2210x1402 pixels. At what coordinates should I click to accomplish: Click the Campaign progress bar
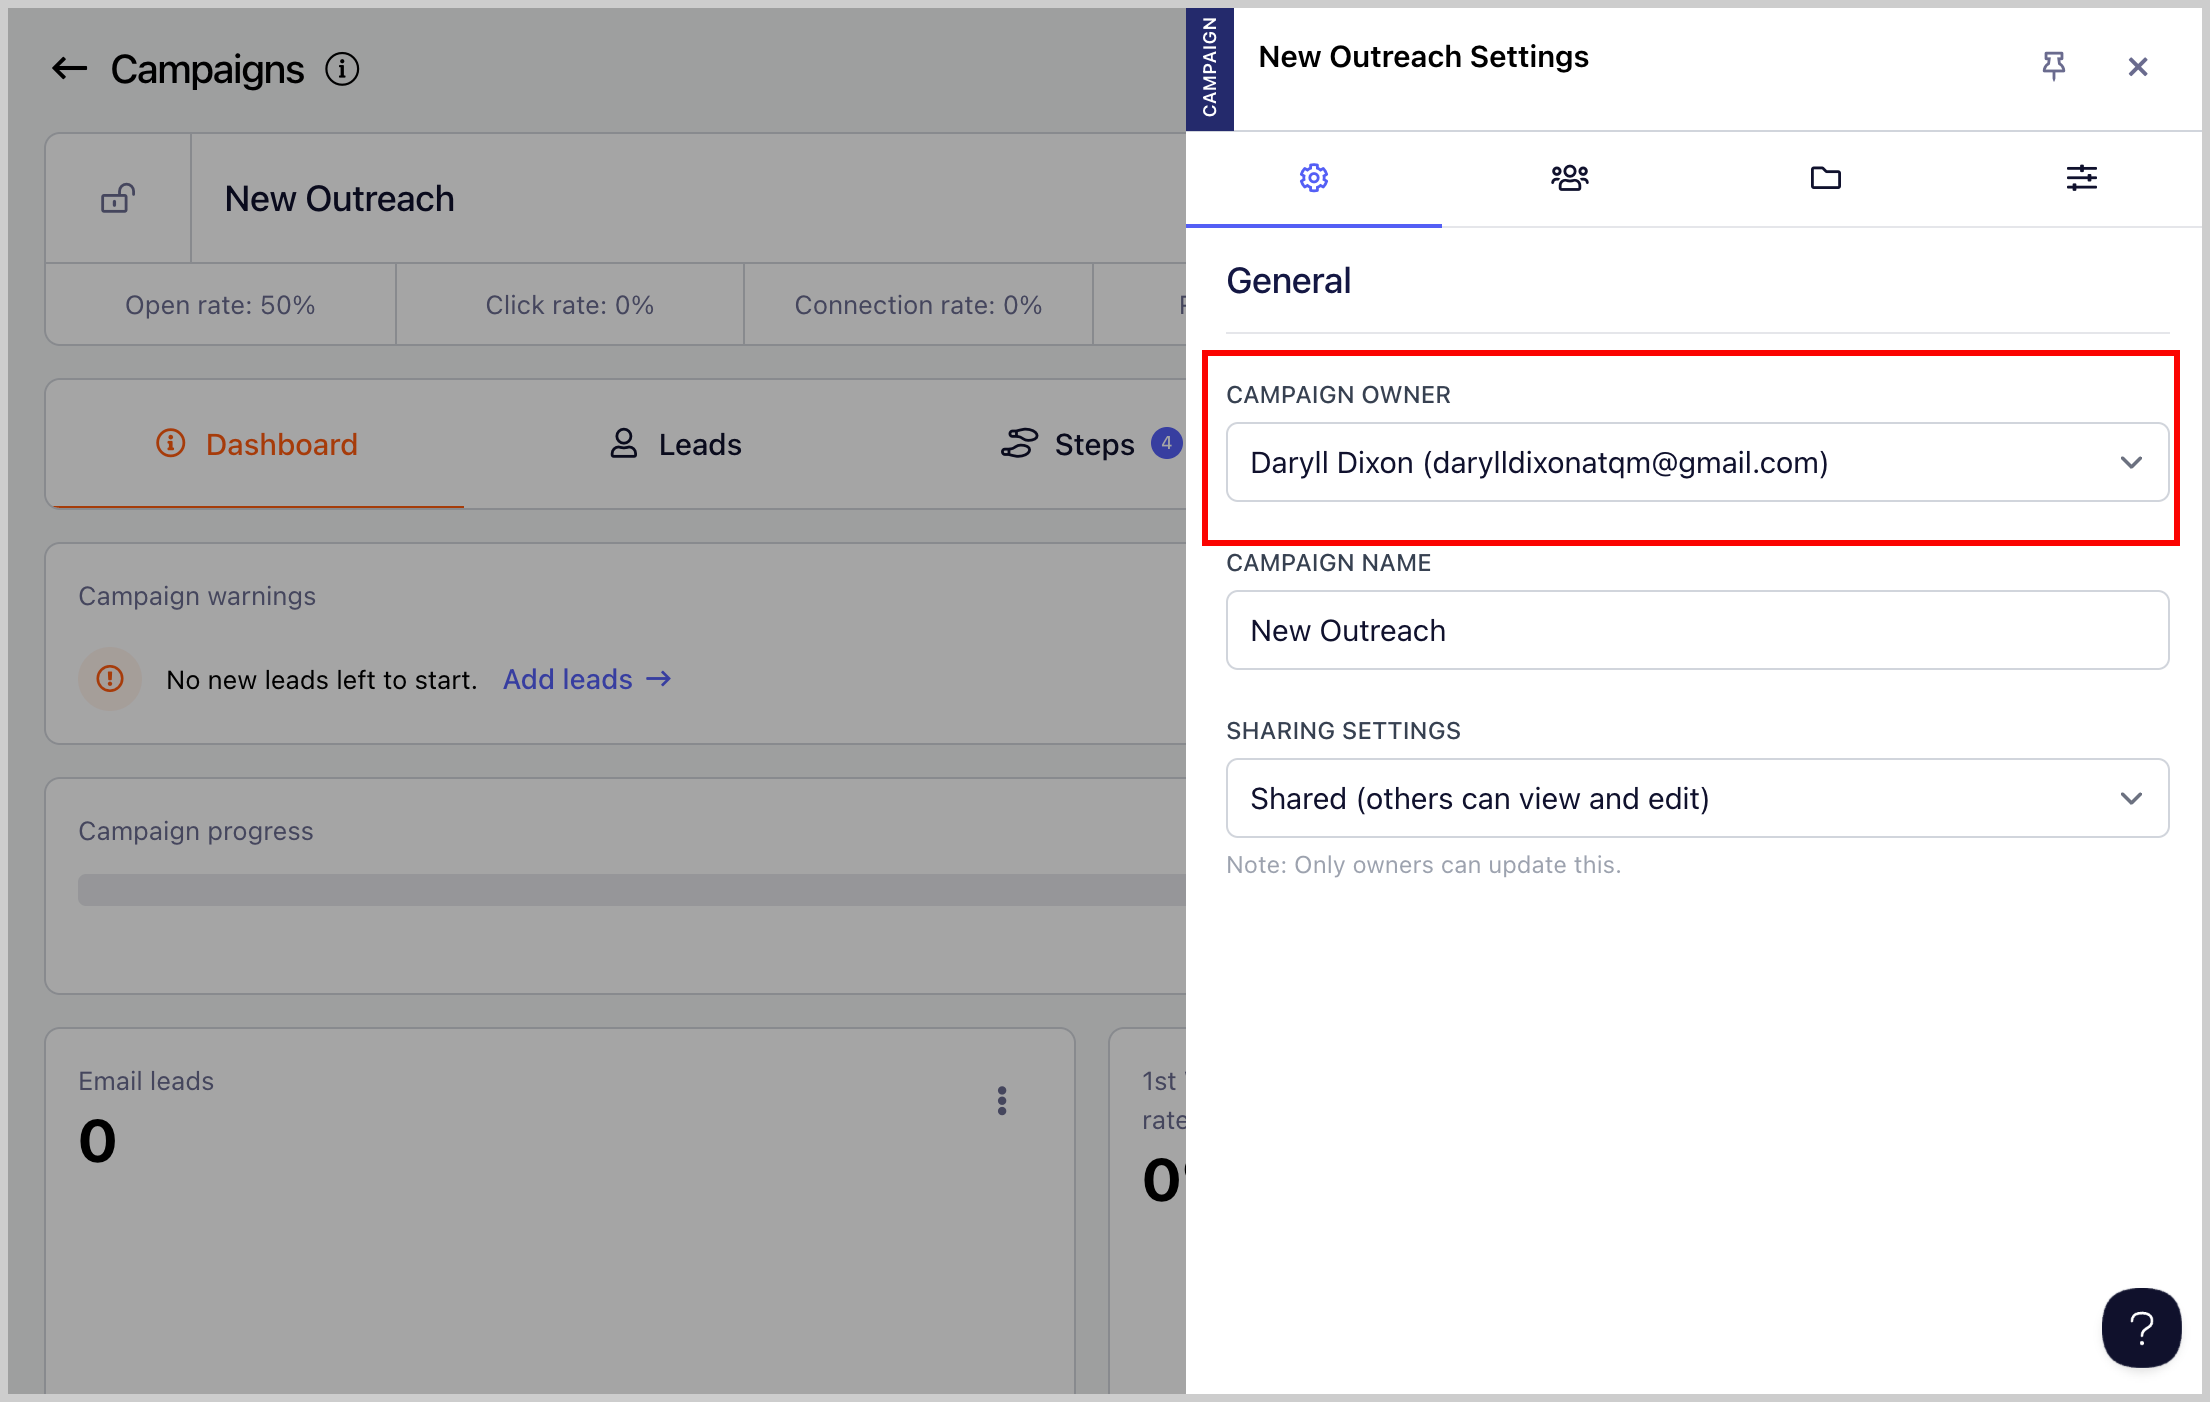(x=630, y=890)
